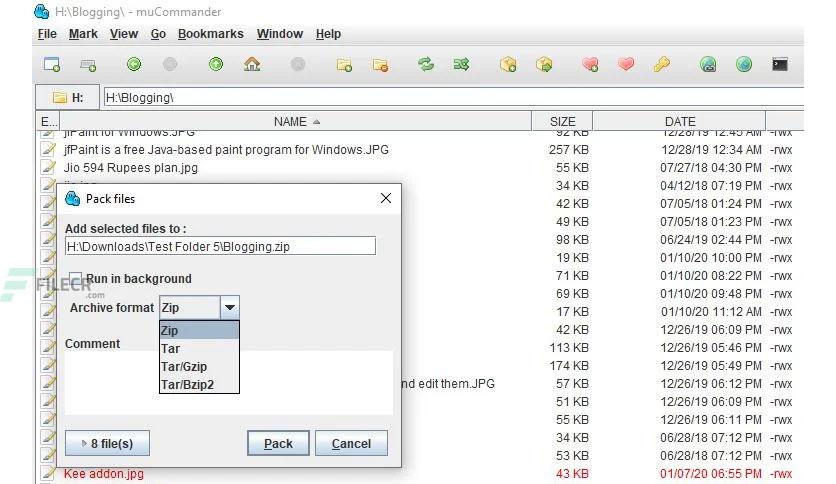Add a new tab via the toolbar icon
The width and height of the screenshot is (836, 484).
[88, 65]
